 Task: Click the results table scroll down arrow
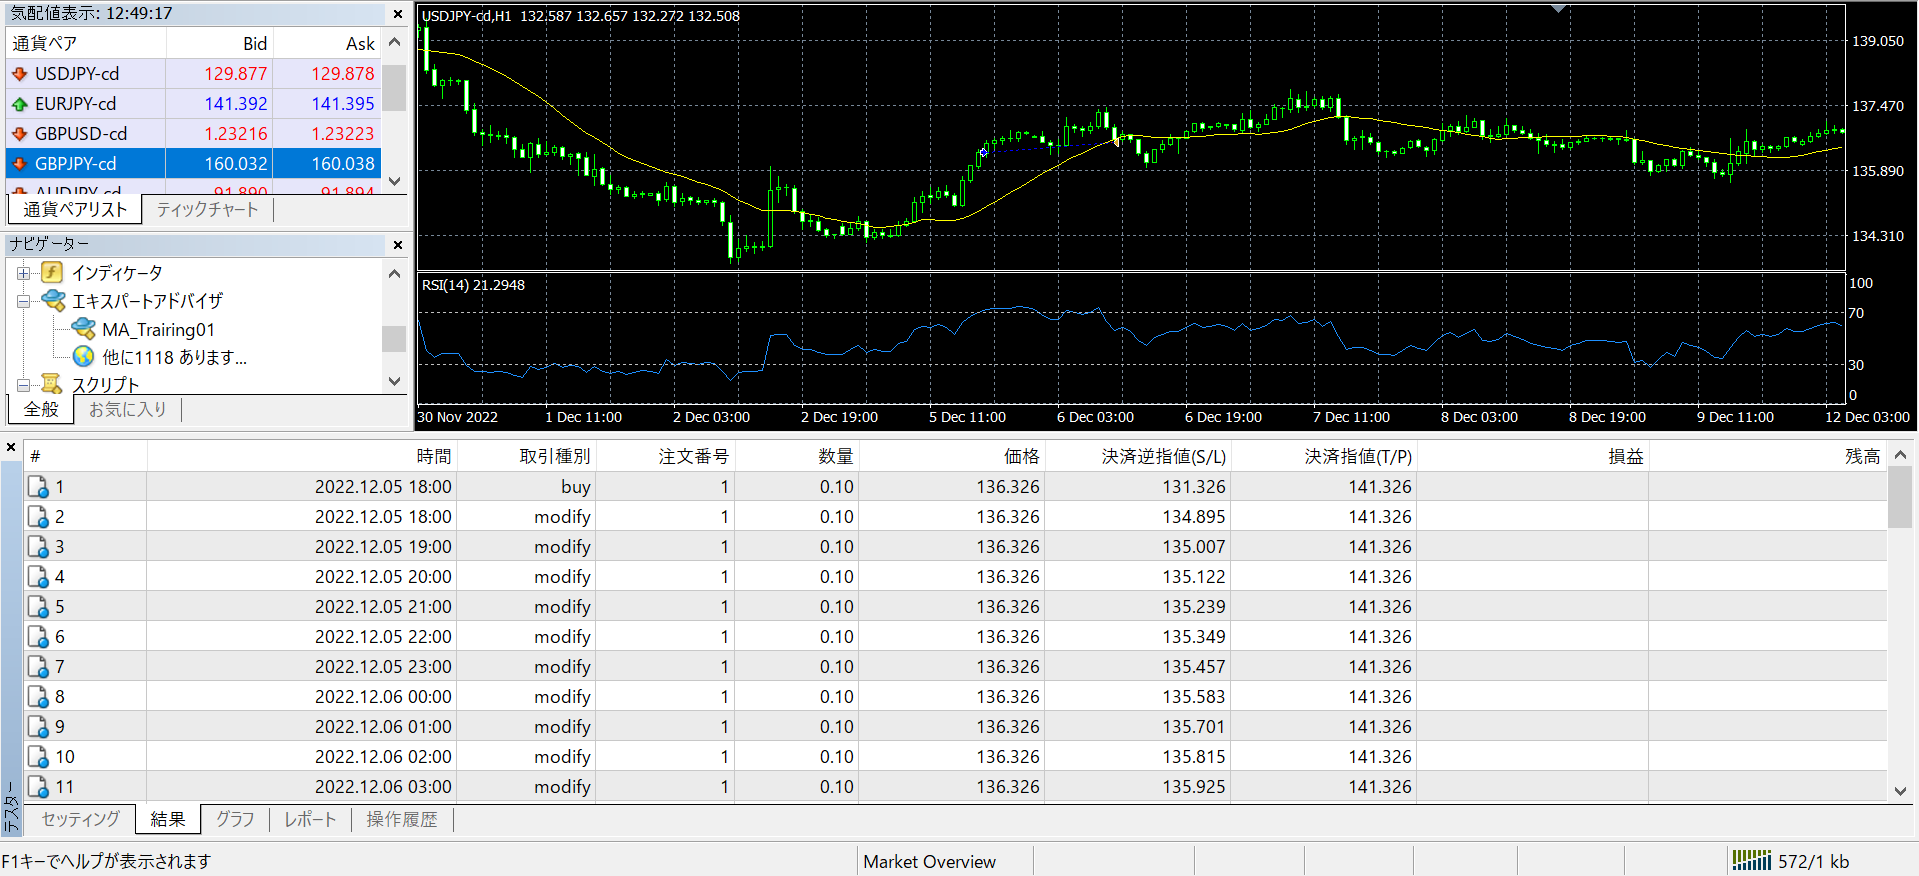[x=1900, y=791]
